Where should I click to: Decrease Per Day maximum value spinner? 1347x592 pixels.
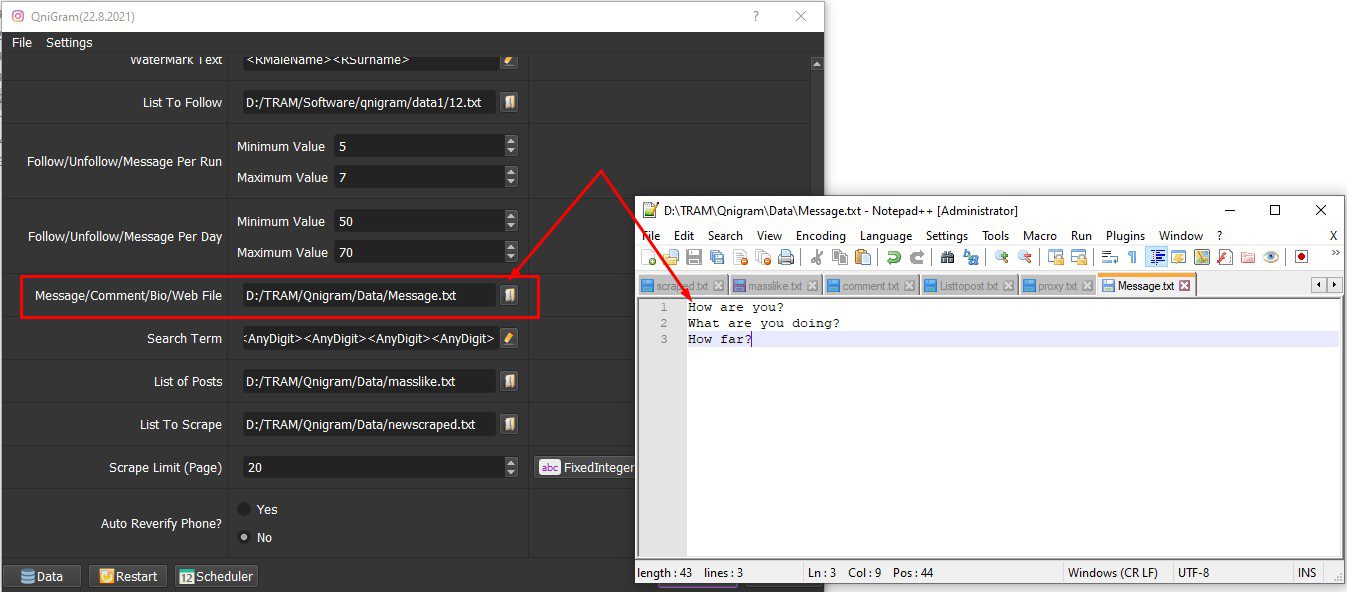coord(511,257)
